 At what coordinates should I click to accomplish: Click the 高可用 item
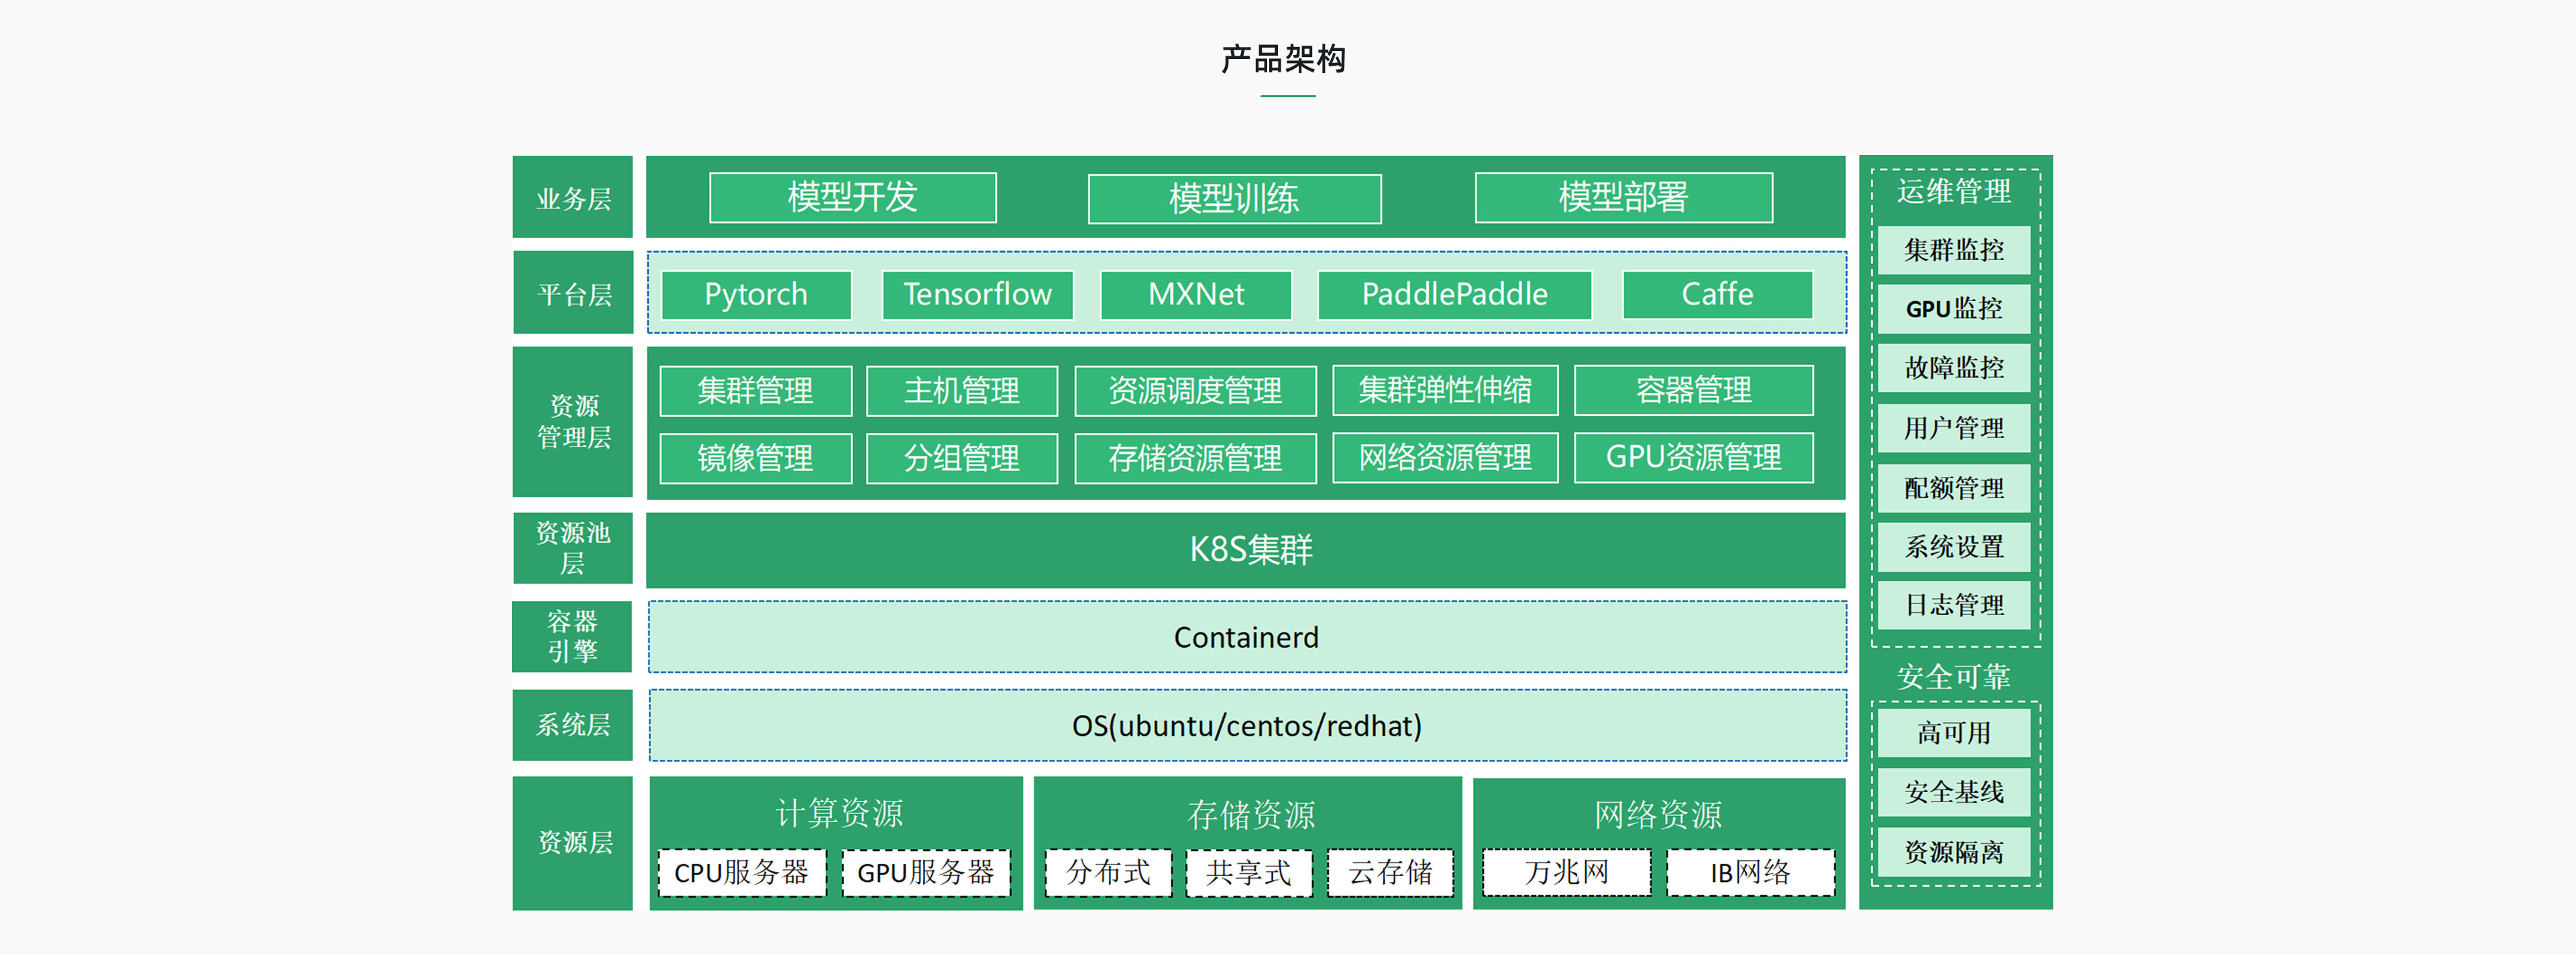1954,732
